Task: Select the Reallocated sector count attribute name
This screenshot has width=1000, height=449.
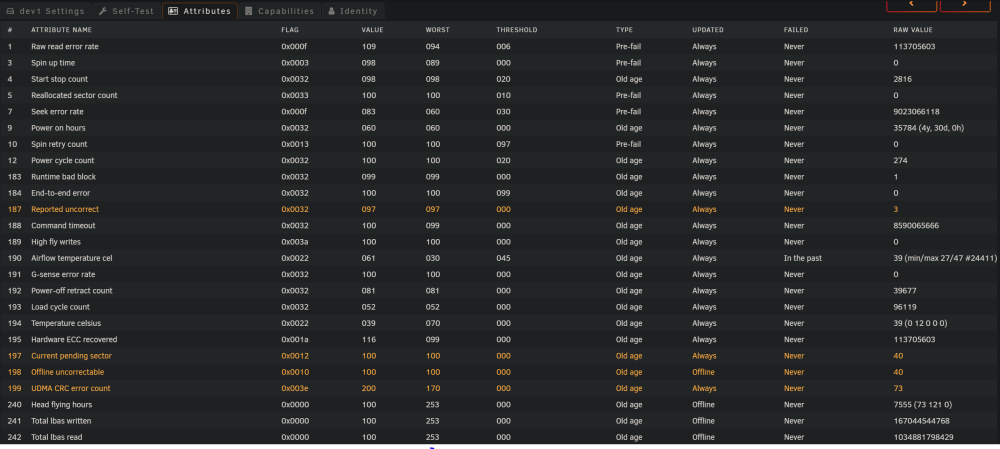Action: pos(74,96)
